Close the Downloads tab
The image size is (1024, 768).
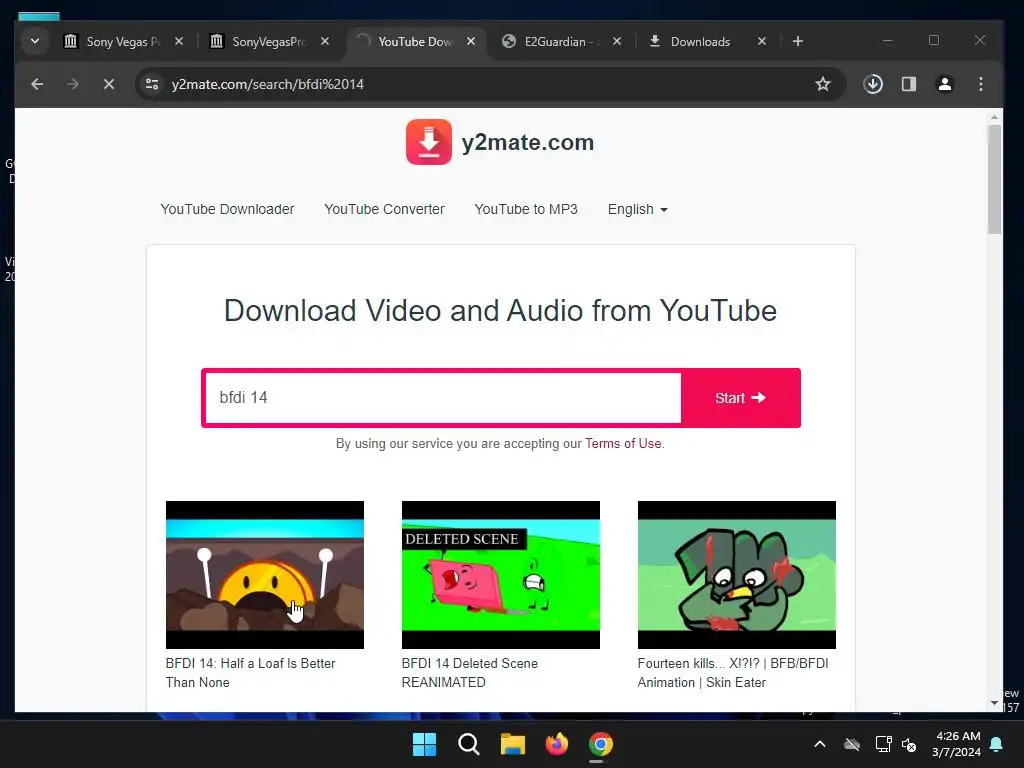click(761, 41)
